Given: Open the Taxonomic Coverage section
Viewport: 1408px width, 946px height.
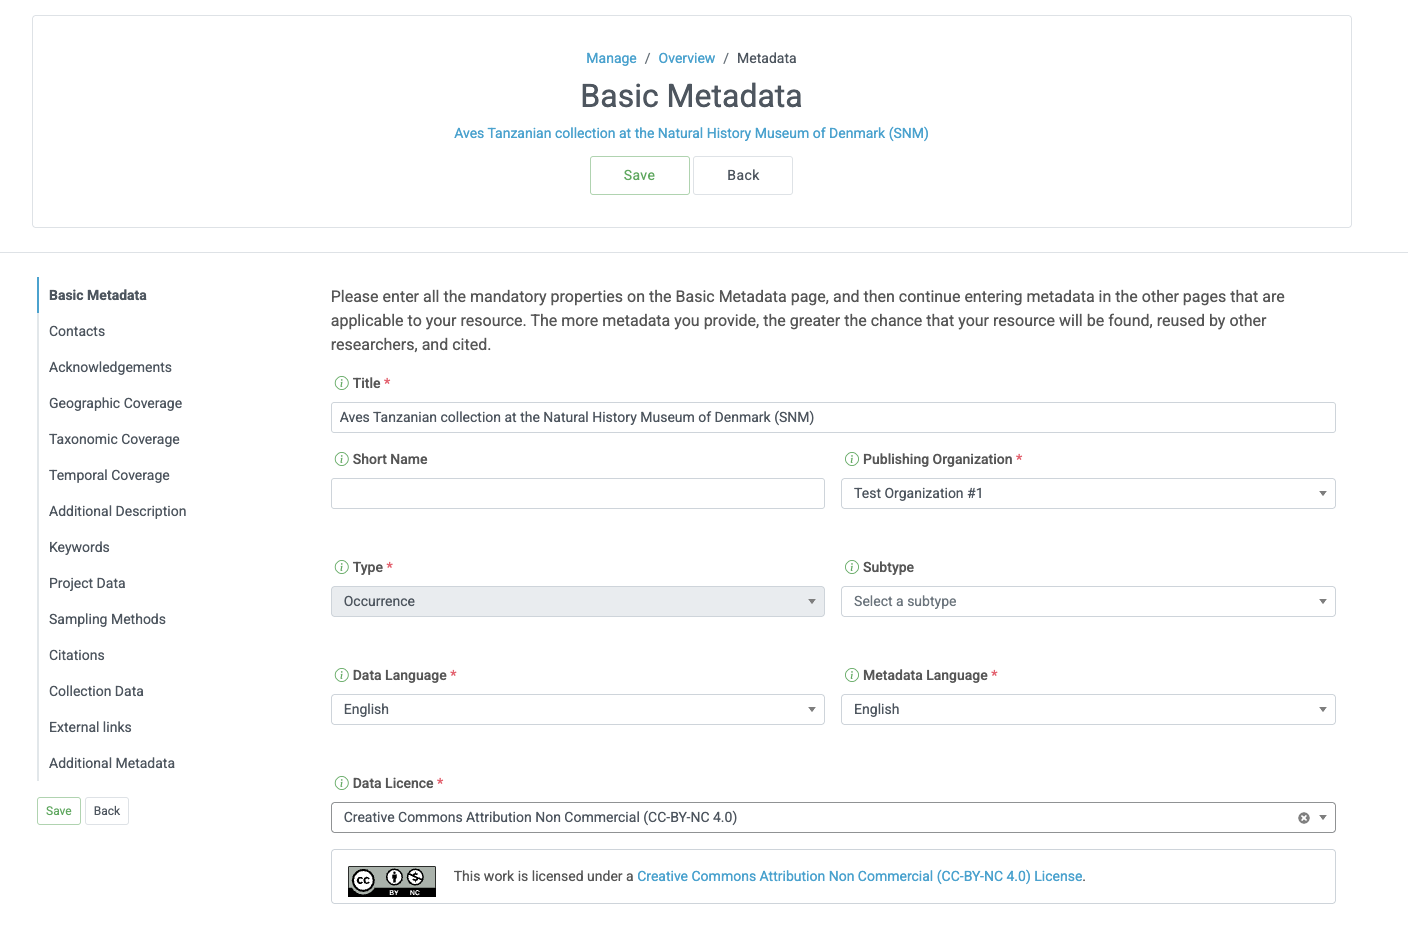Looking at the screenshot, I should pos(114,439).
